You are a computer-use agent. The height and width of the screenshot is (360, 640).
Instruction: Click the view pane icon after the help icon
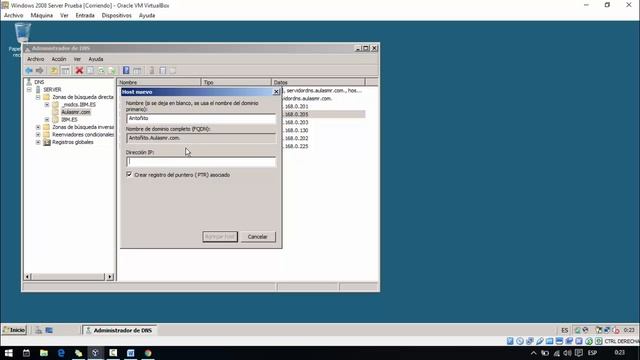click(137, 71)
